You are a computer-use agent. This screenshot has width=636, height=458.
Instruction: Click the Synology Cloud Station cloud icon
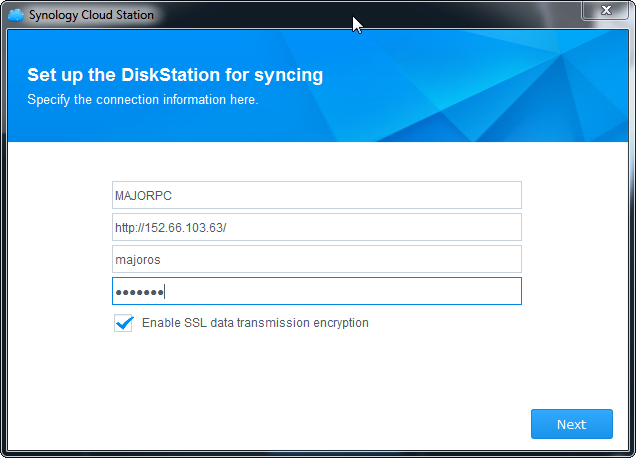15,15
